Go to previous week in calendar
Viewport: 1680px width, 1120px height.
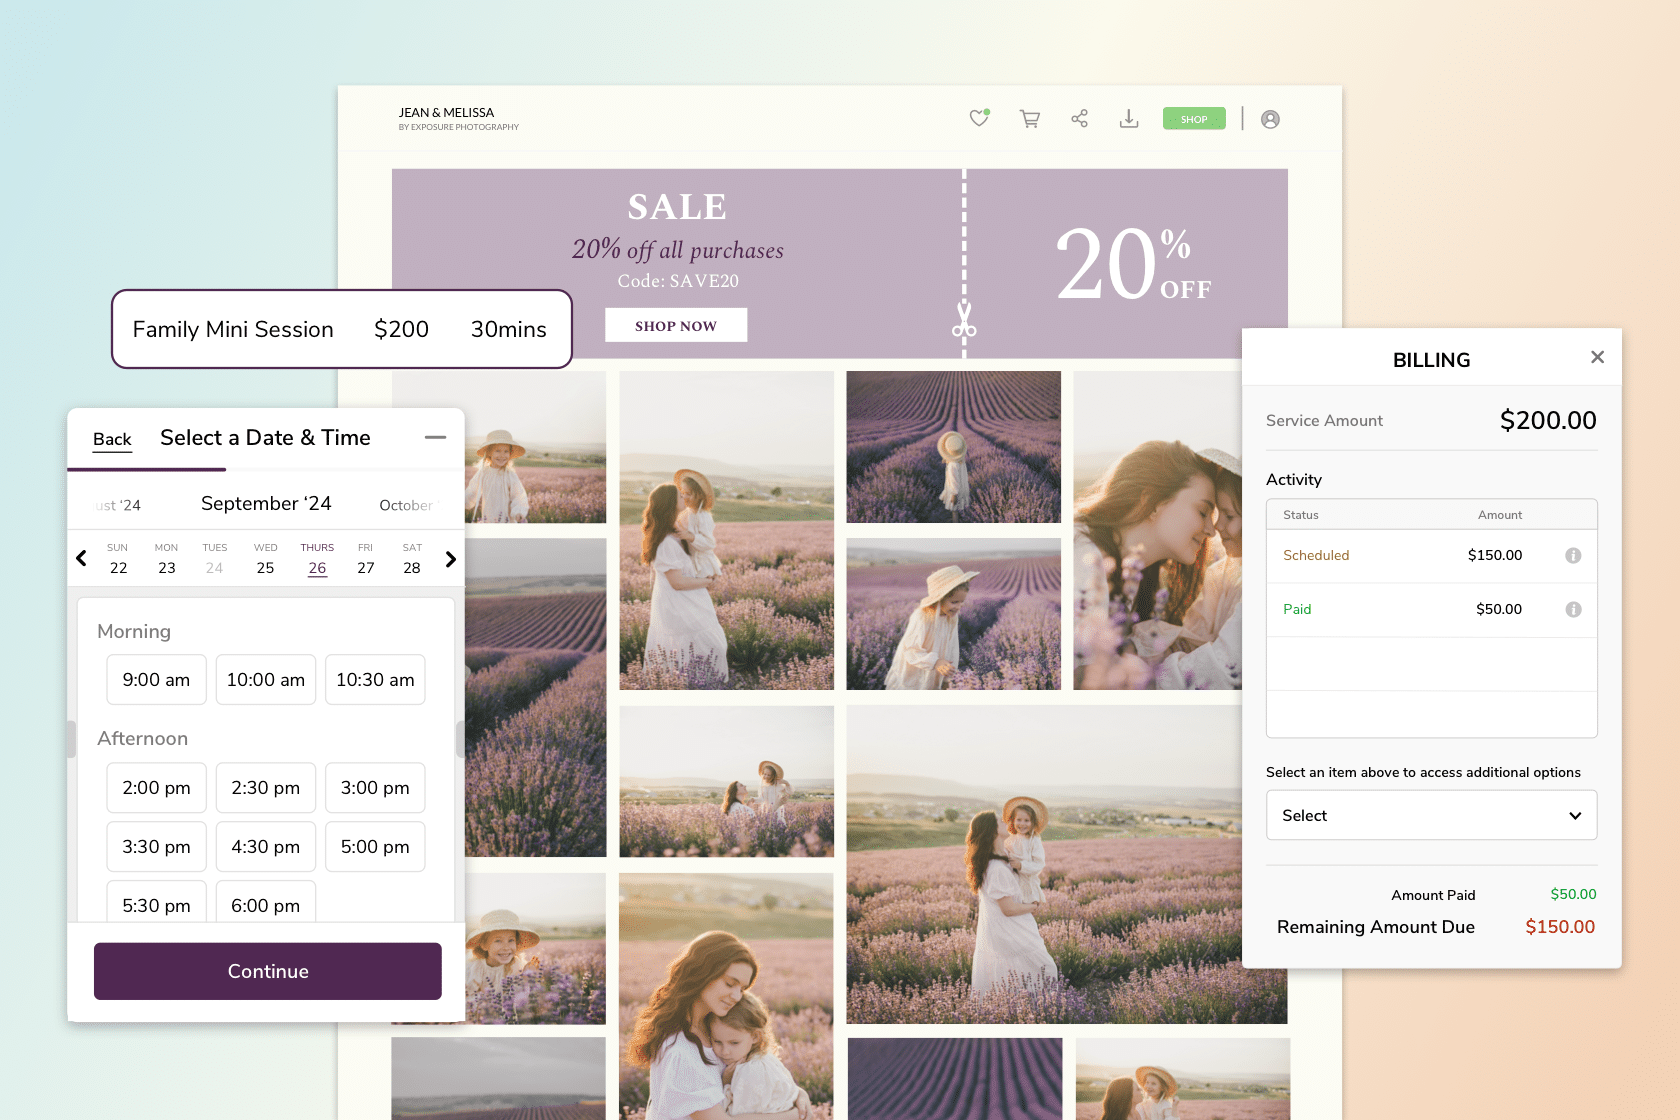[82, 558]
